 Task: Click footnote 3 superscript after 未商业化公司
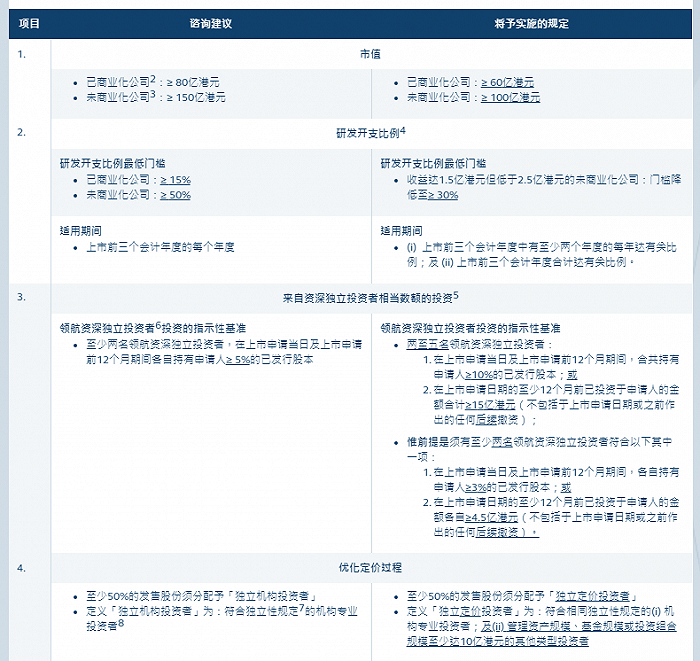(x=153, y=94)
